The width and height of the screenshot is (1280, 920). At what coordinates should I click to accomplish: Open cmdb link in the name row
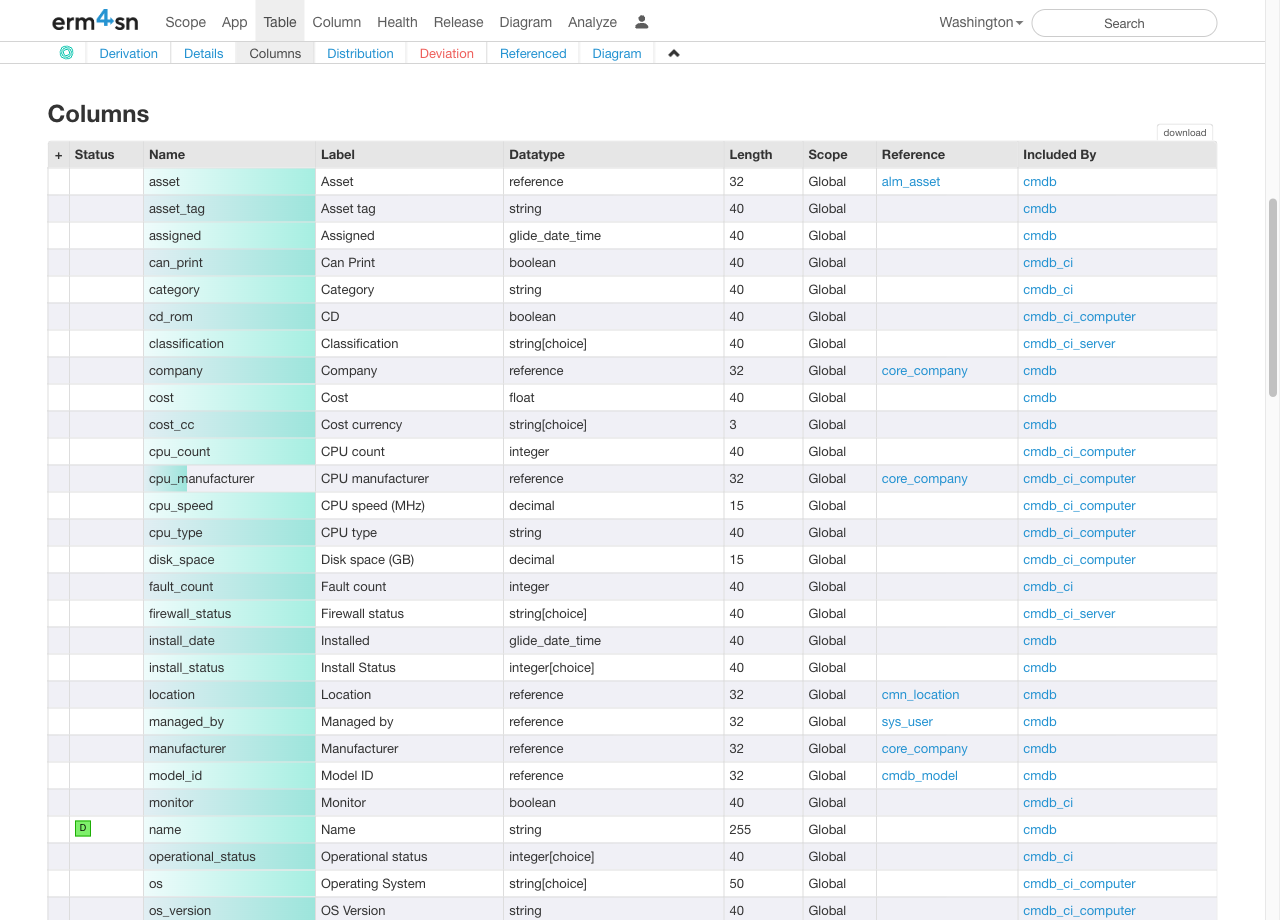1040,829
